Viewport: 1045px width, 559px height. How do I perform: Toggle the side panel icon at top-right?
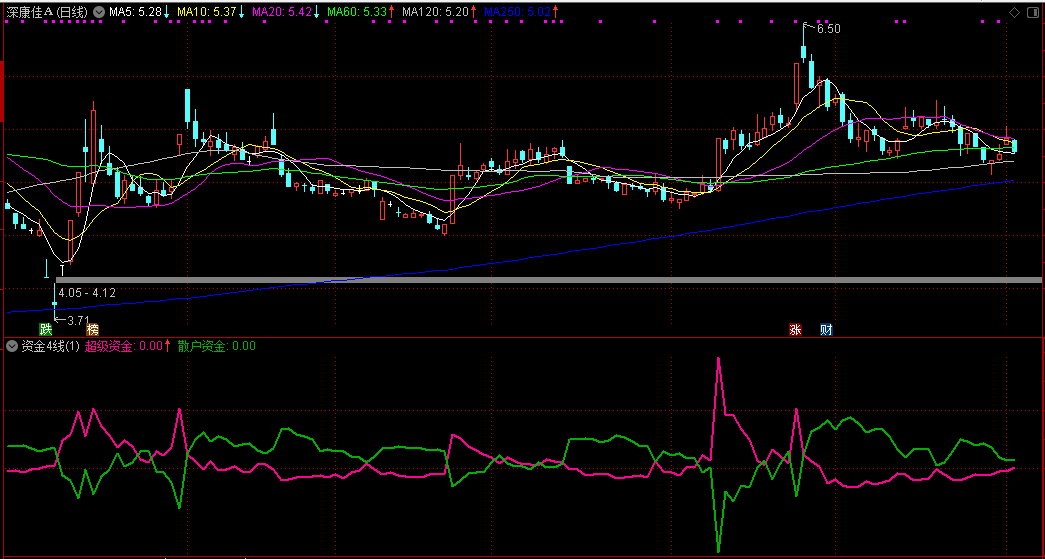coord(1032,12)
